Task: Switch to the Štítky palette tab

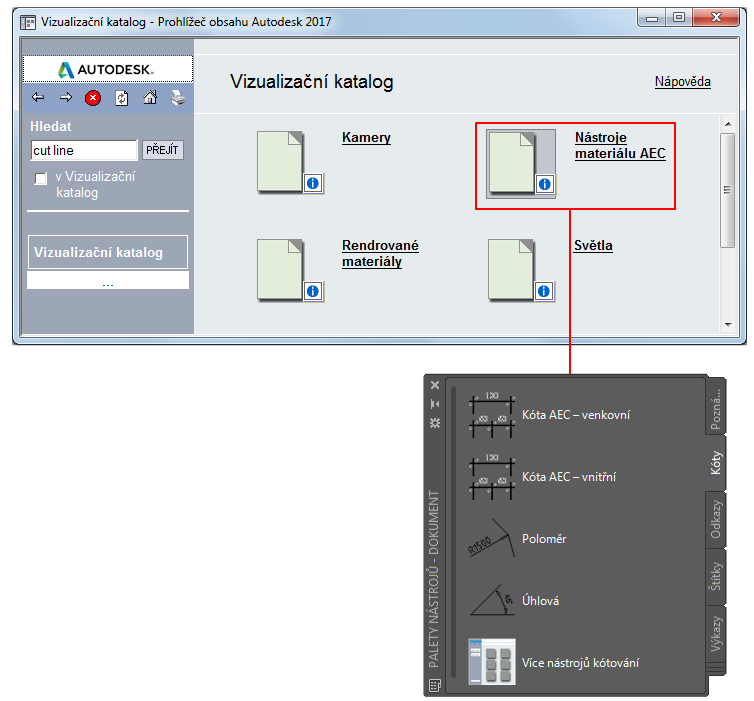Action: [716, 576]
